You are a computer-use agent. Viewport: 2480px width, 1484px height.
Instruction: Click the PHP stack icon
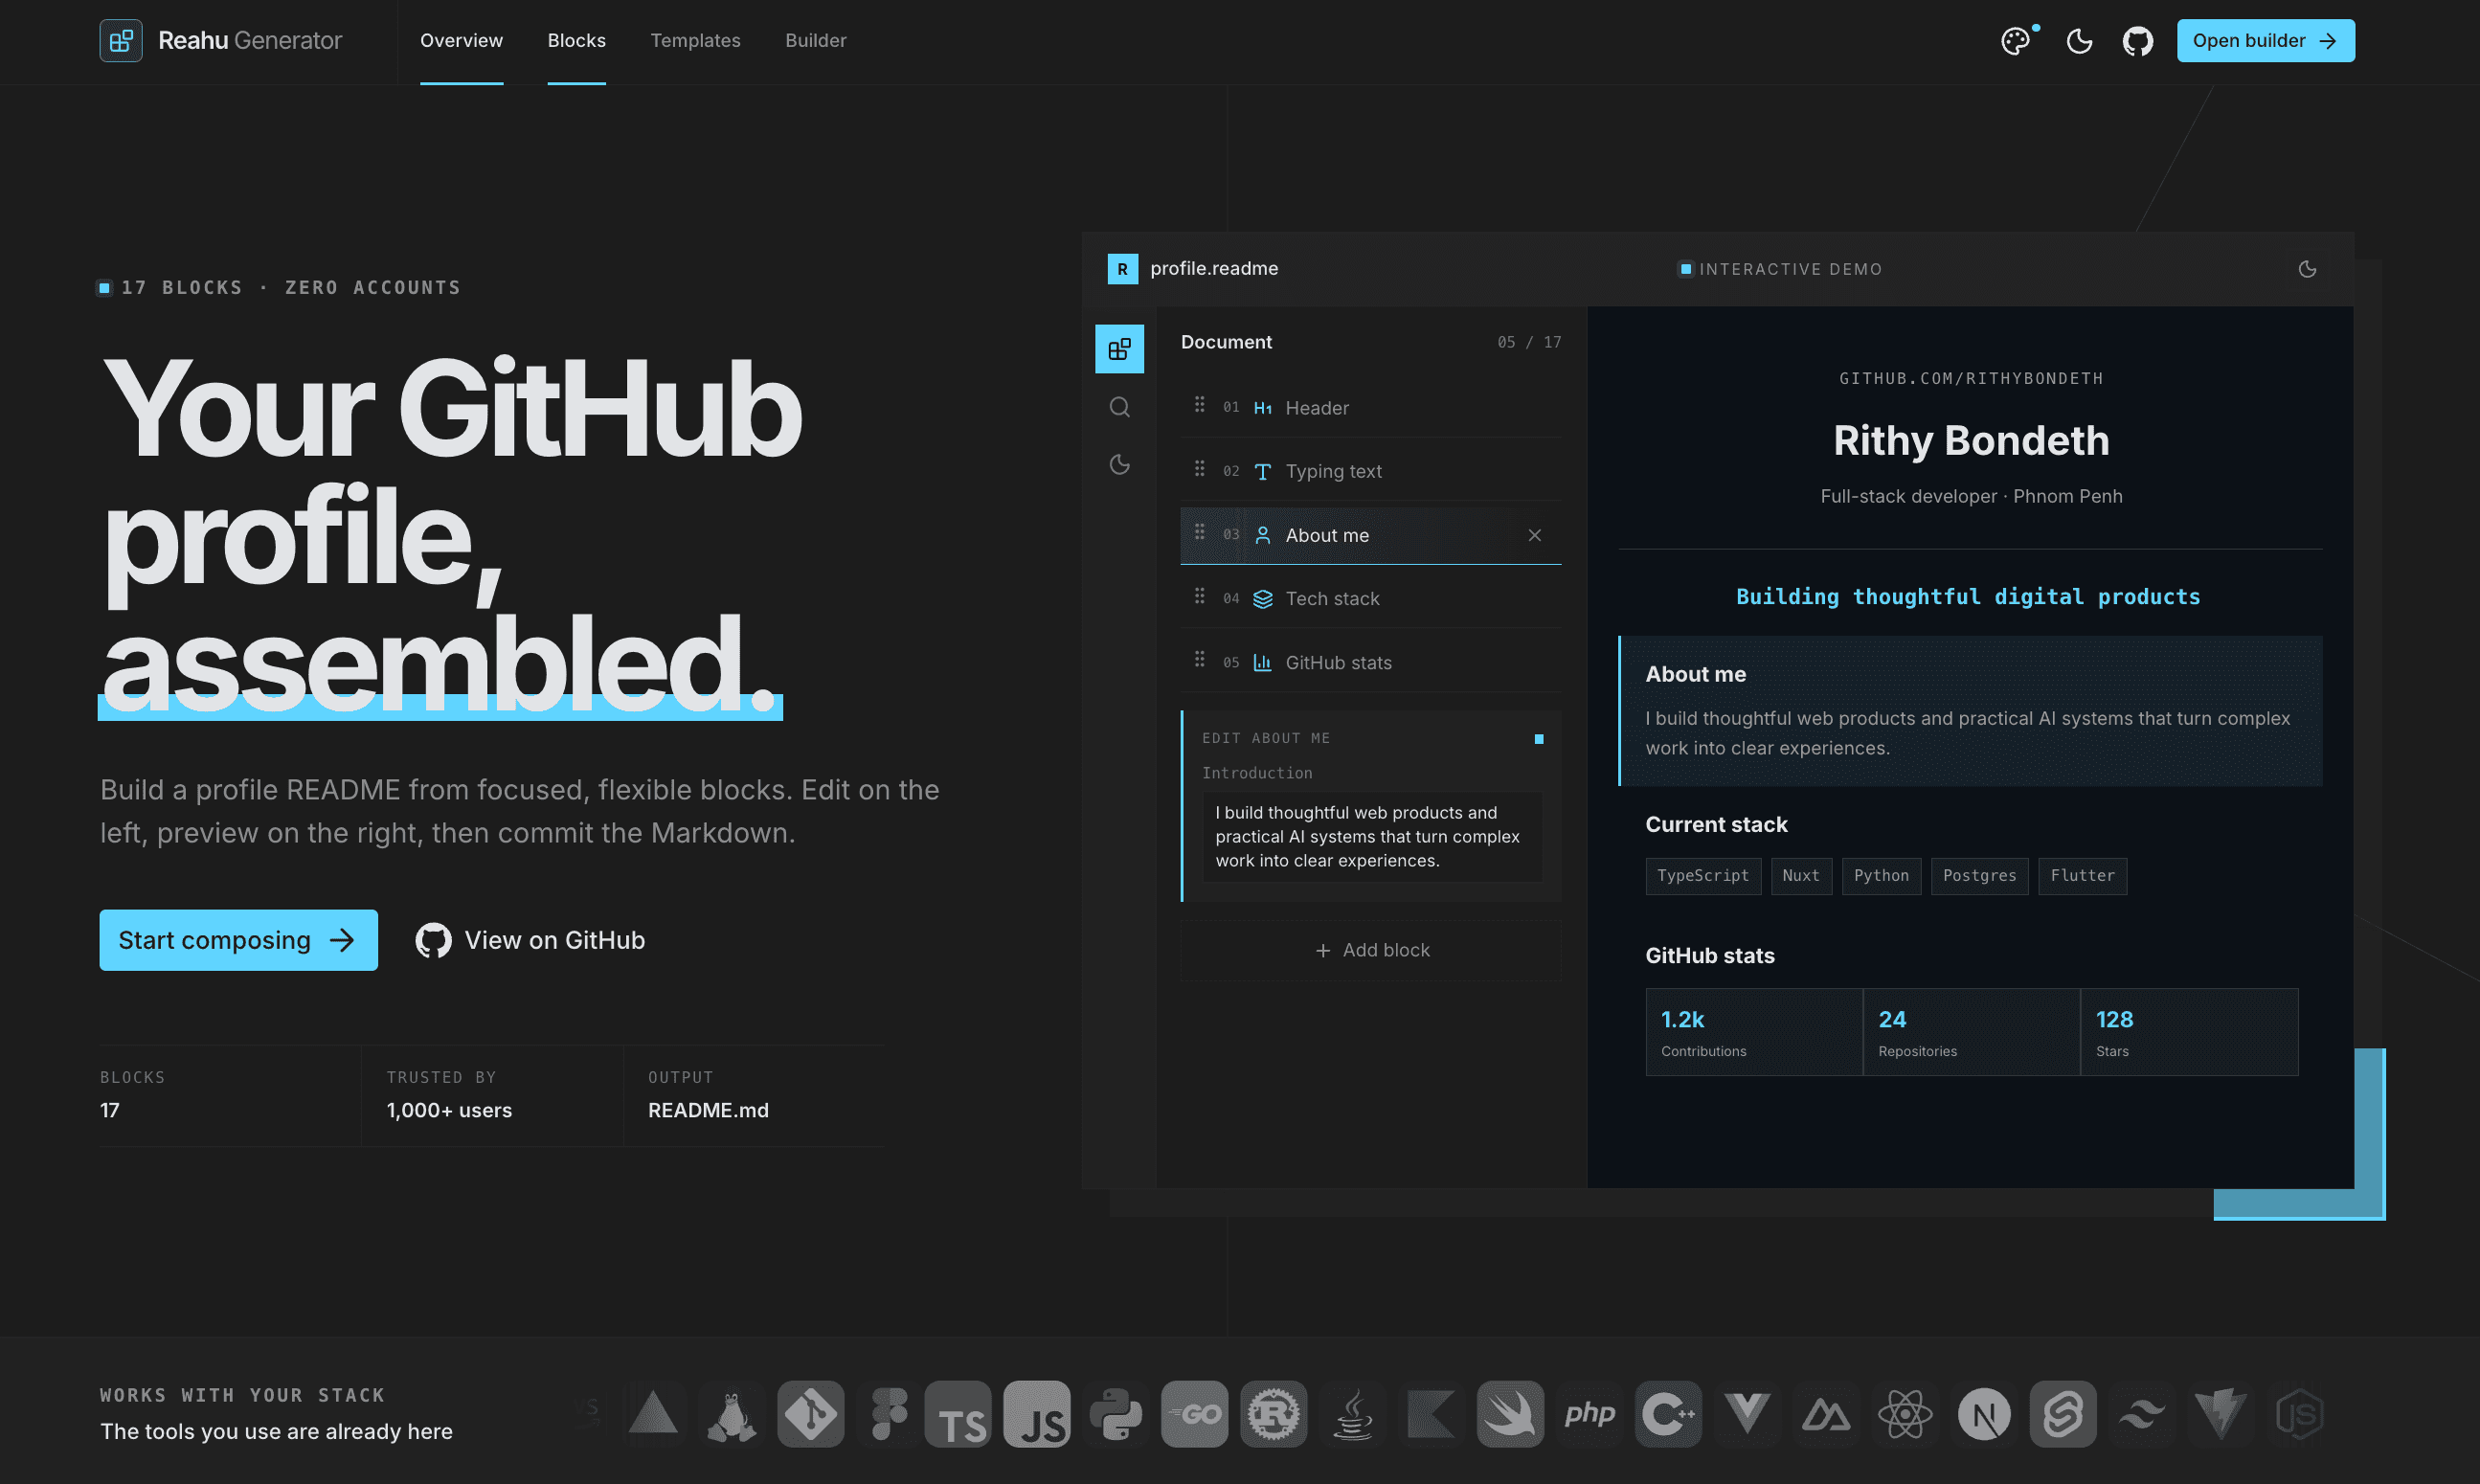pyautogui.click(x=1590, y=1414)
